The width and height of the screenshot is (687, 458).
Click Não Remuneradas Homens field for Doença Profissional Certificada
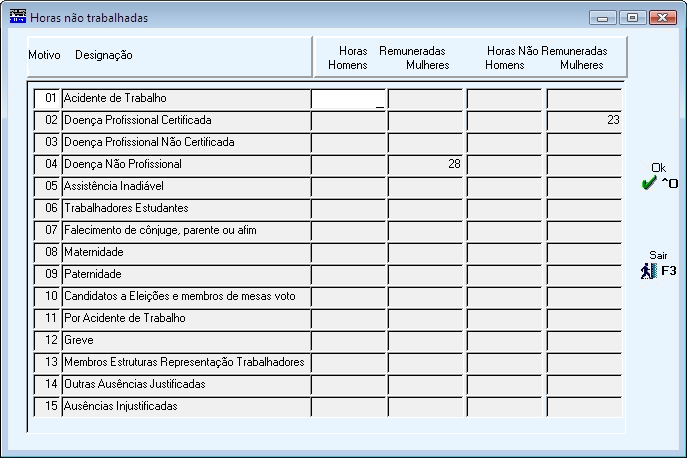504,121
